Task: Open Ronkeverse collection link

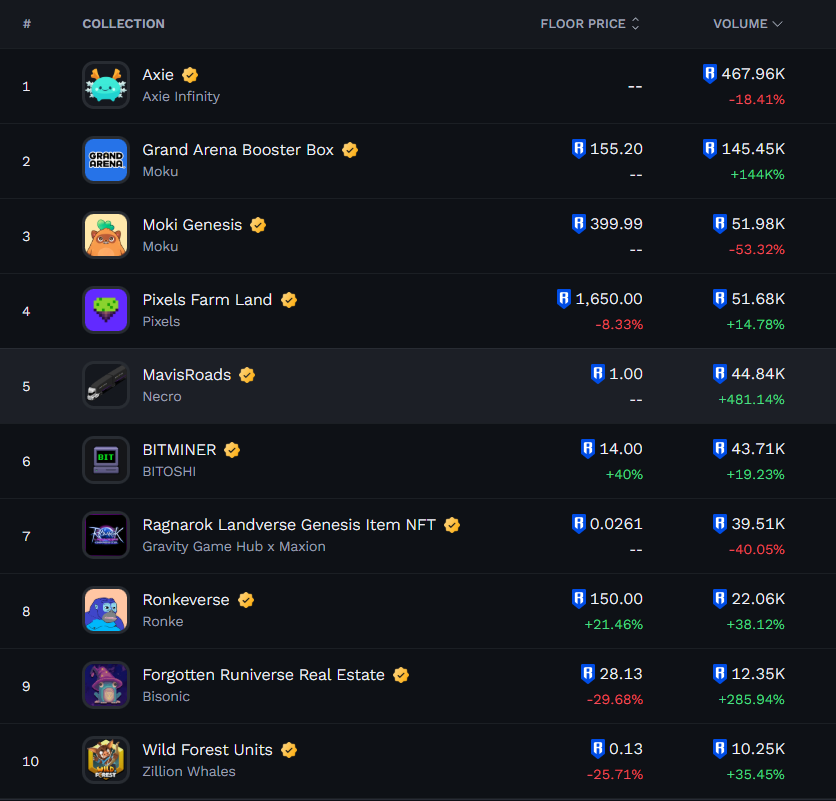Action: (186, 600)
